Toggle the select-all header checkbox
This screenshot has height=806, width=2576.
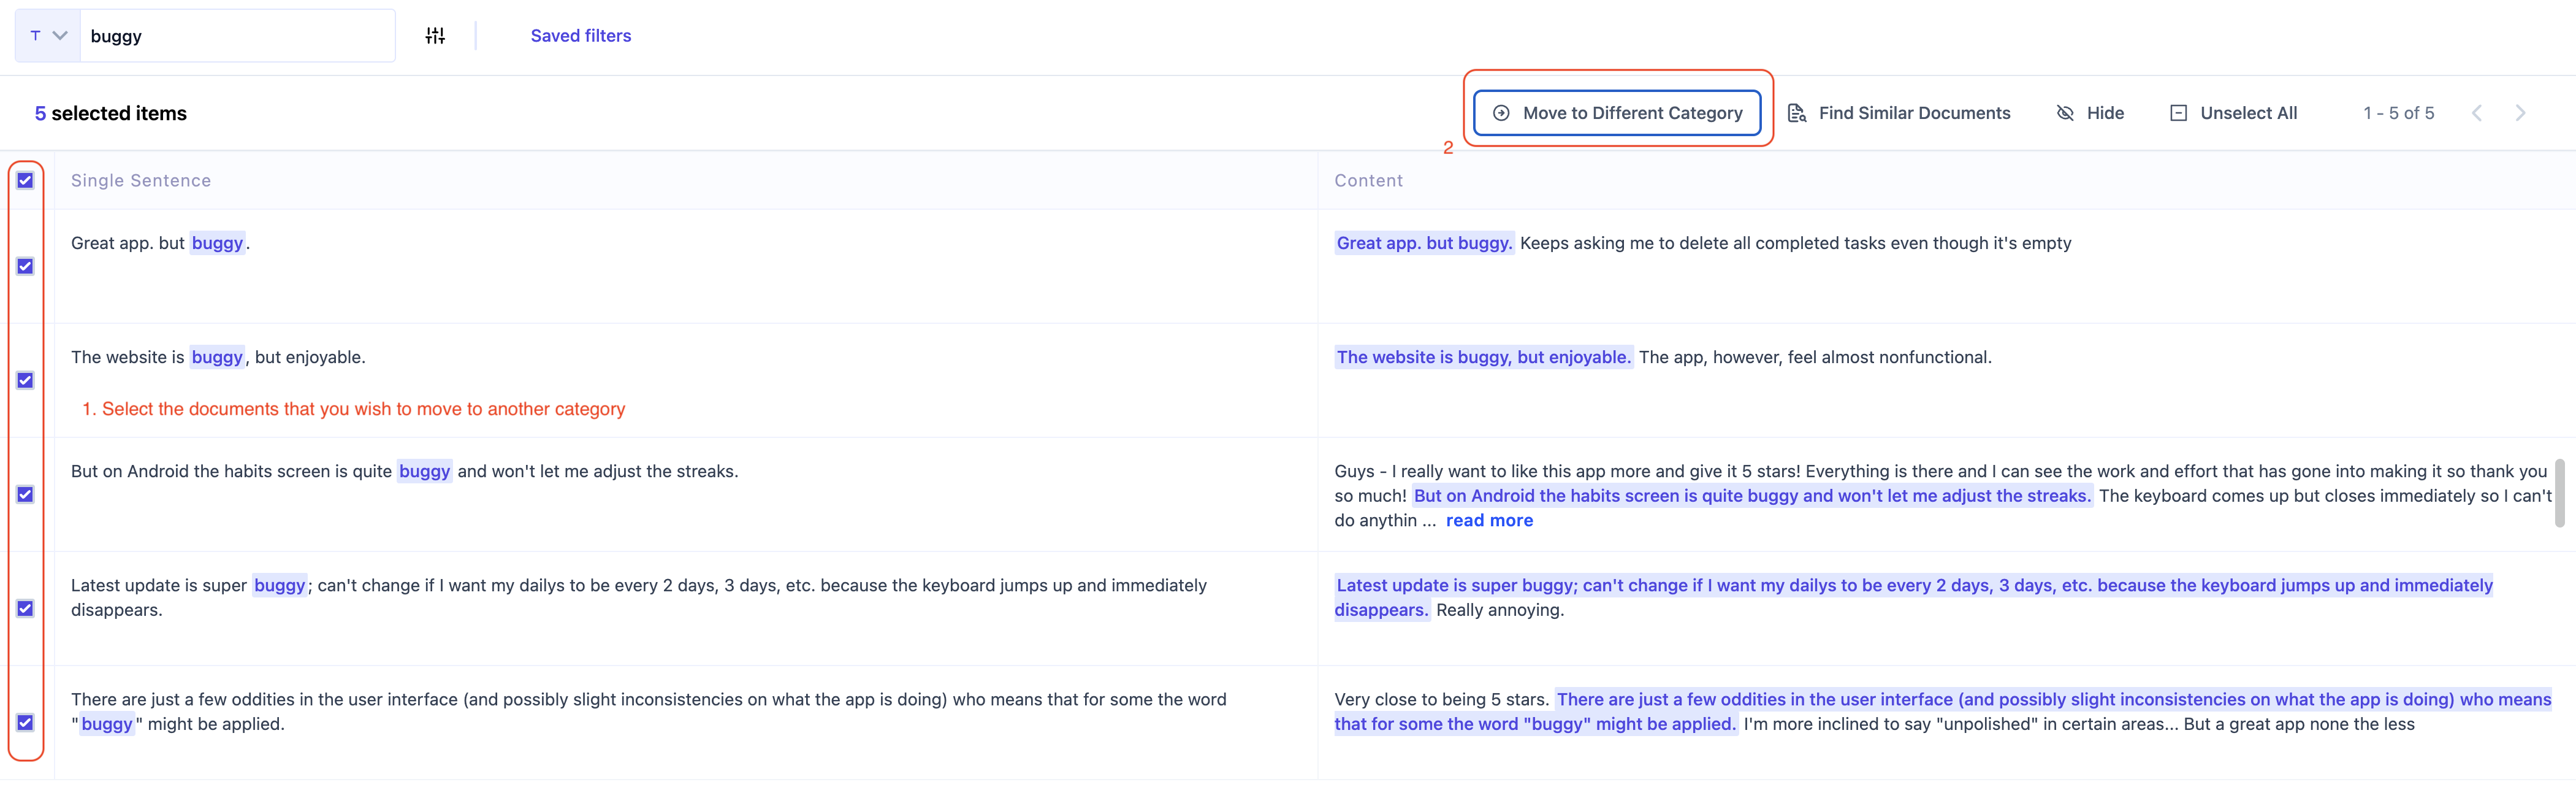(x=25, y=180)
